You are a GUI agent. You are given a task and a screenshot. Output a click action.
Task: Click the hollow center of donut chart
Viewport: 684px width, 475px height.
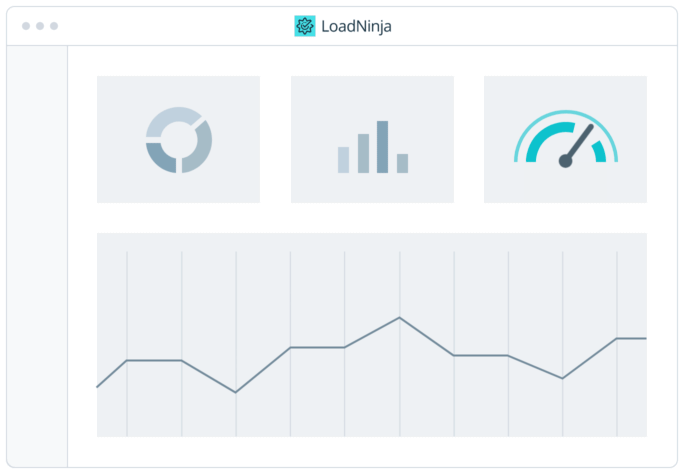tap(178, 140)
